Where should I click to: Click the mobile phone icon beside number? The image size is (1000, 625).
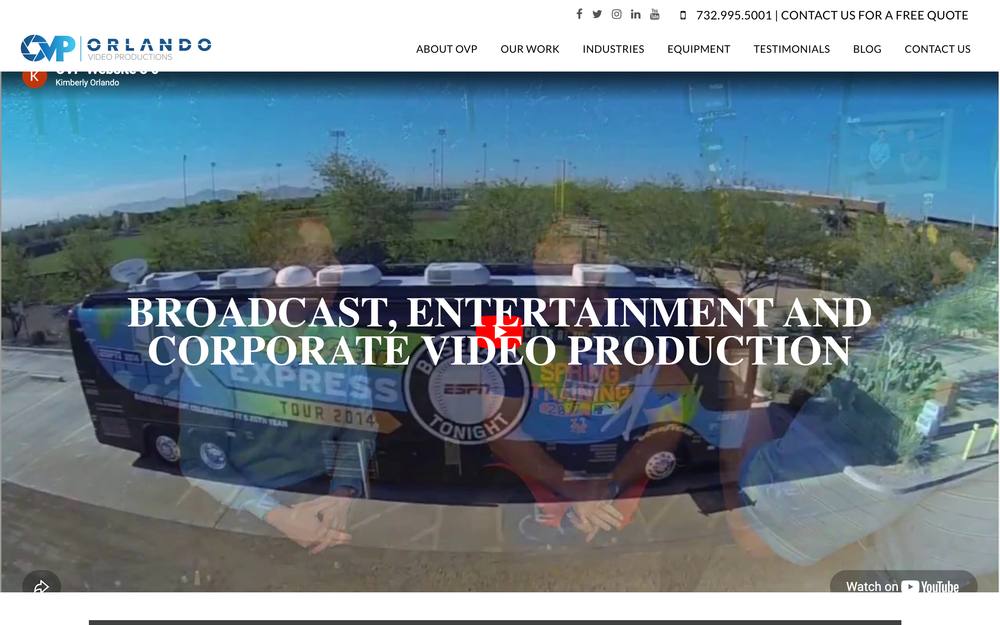683,15
